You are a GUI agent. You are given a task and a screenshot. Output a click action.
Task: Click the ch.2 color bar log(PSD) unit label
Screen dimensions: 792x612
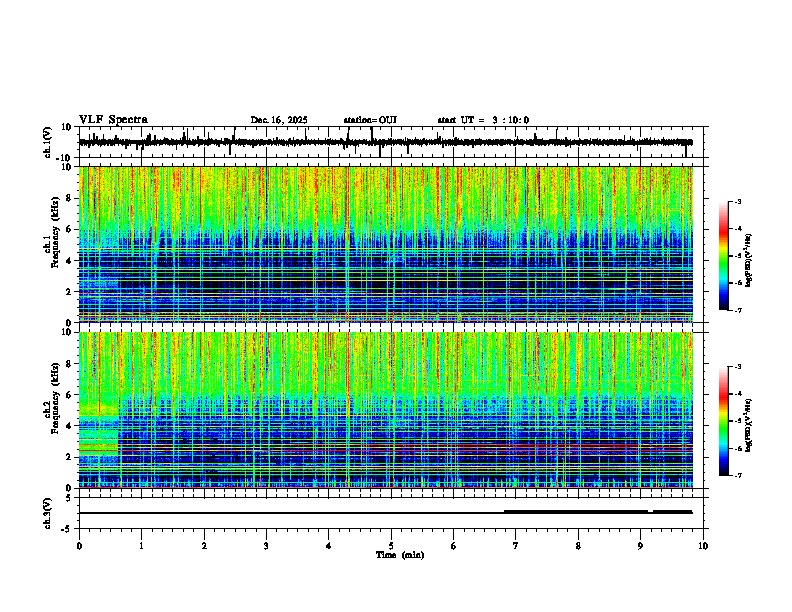[x=749, y=425]
